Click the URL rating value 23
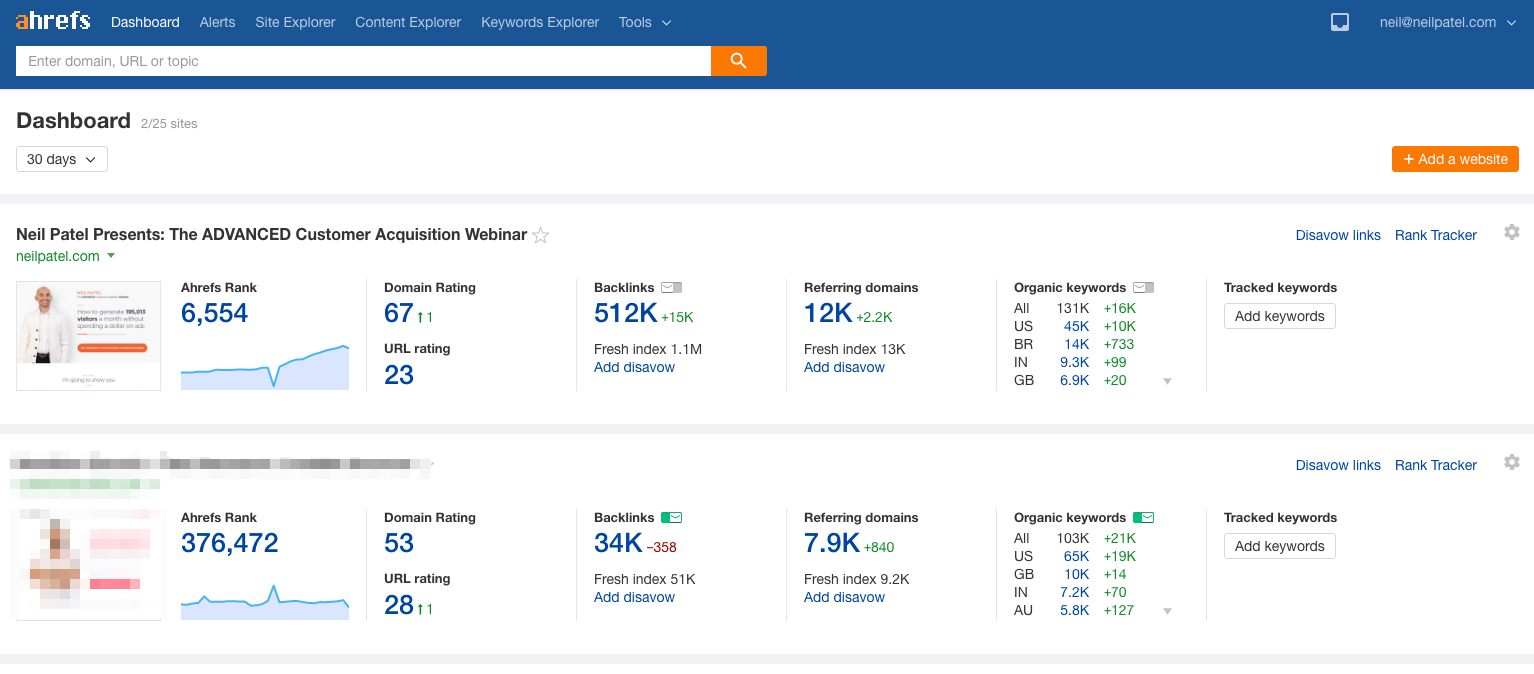Screen dimensions: 1534x674 (x=398, y=374)
